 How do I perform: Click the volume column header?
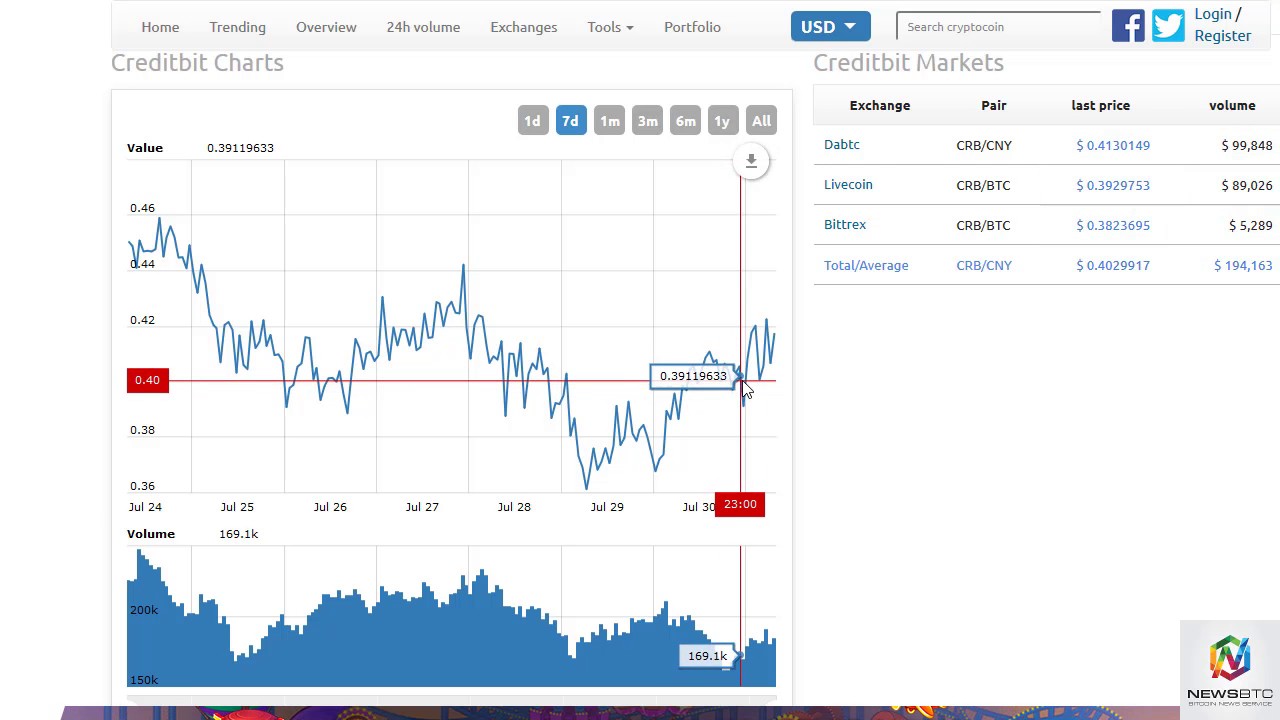(1232, 105)
